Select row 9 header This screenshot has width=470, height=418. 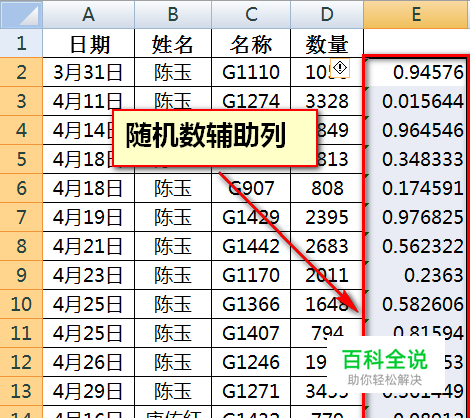coord(21,275)
